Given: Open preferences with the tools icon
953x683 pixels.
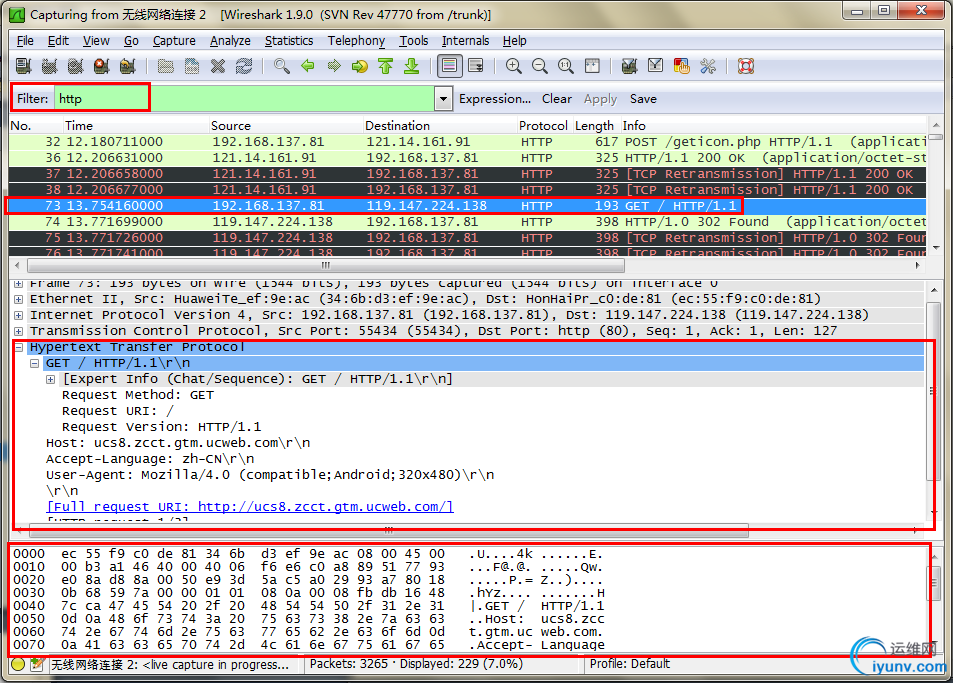Looking at the screenshot, I should 707,66.
